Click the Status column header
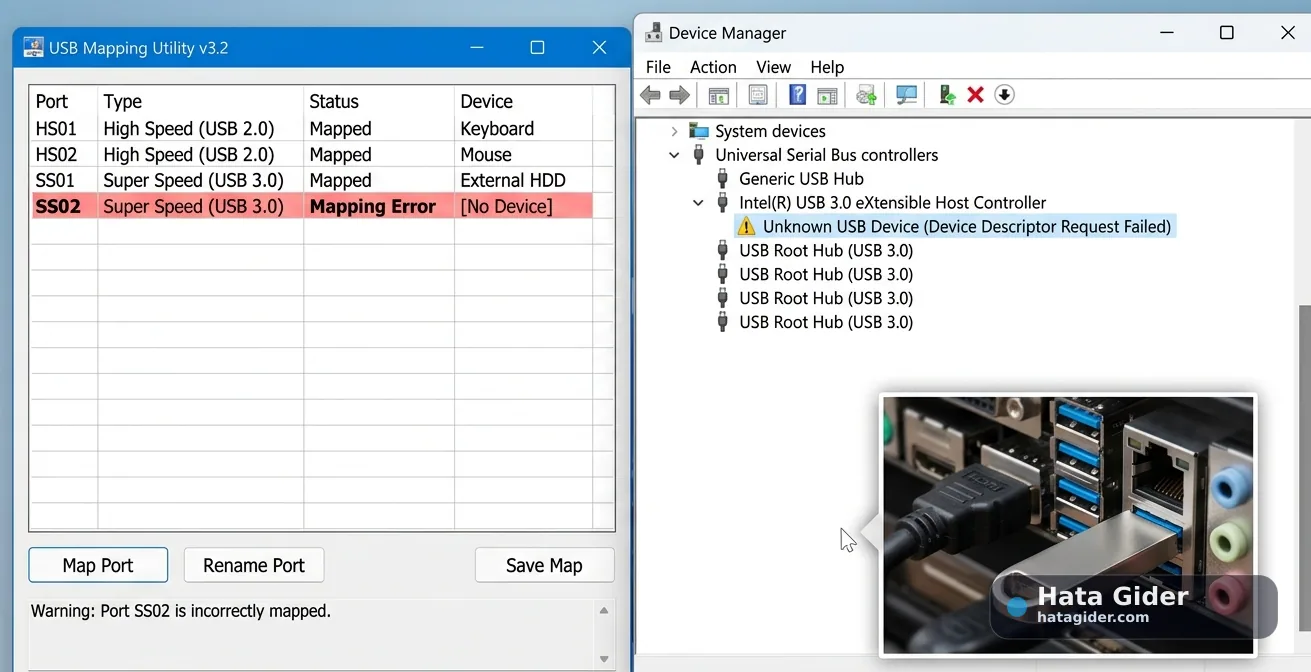Viewport: 1311px width, 672px height. pyautogui.click(x=379, y=102)
